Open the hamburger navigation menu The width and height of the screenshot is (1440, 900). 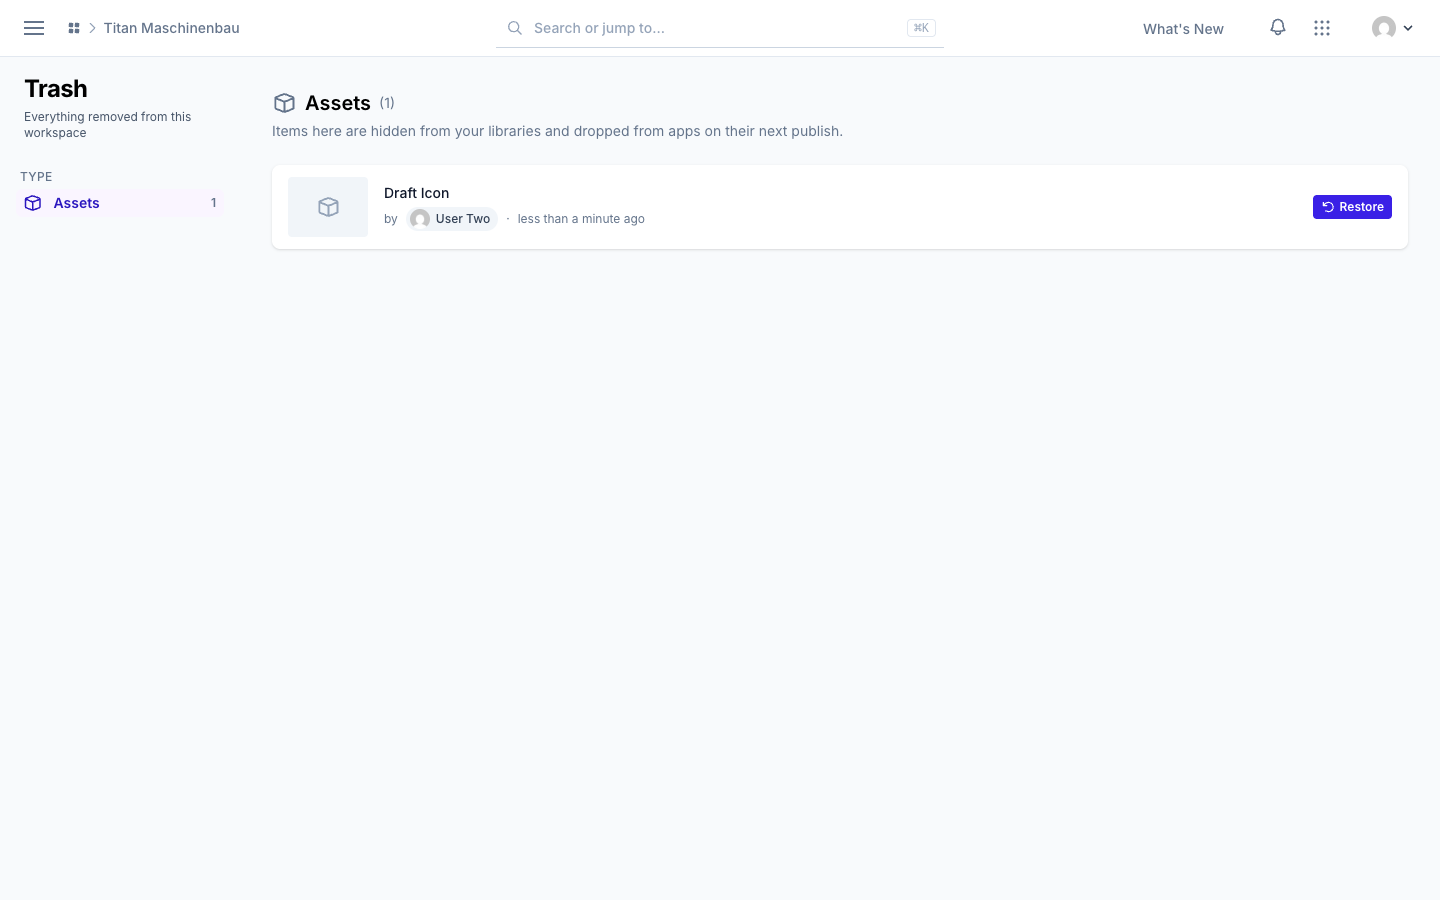pyautogui.click(x=34, y=28)
